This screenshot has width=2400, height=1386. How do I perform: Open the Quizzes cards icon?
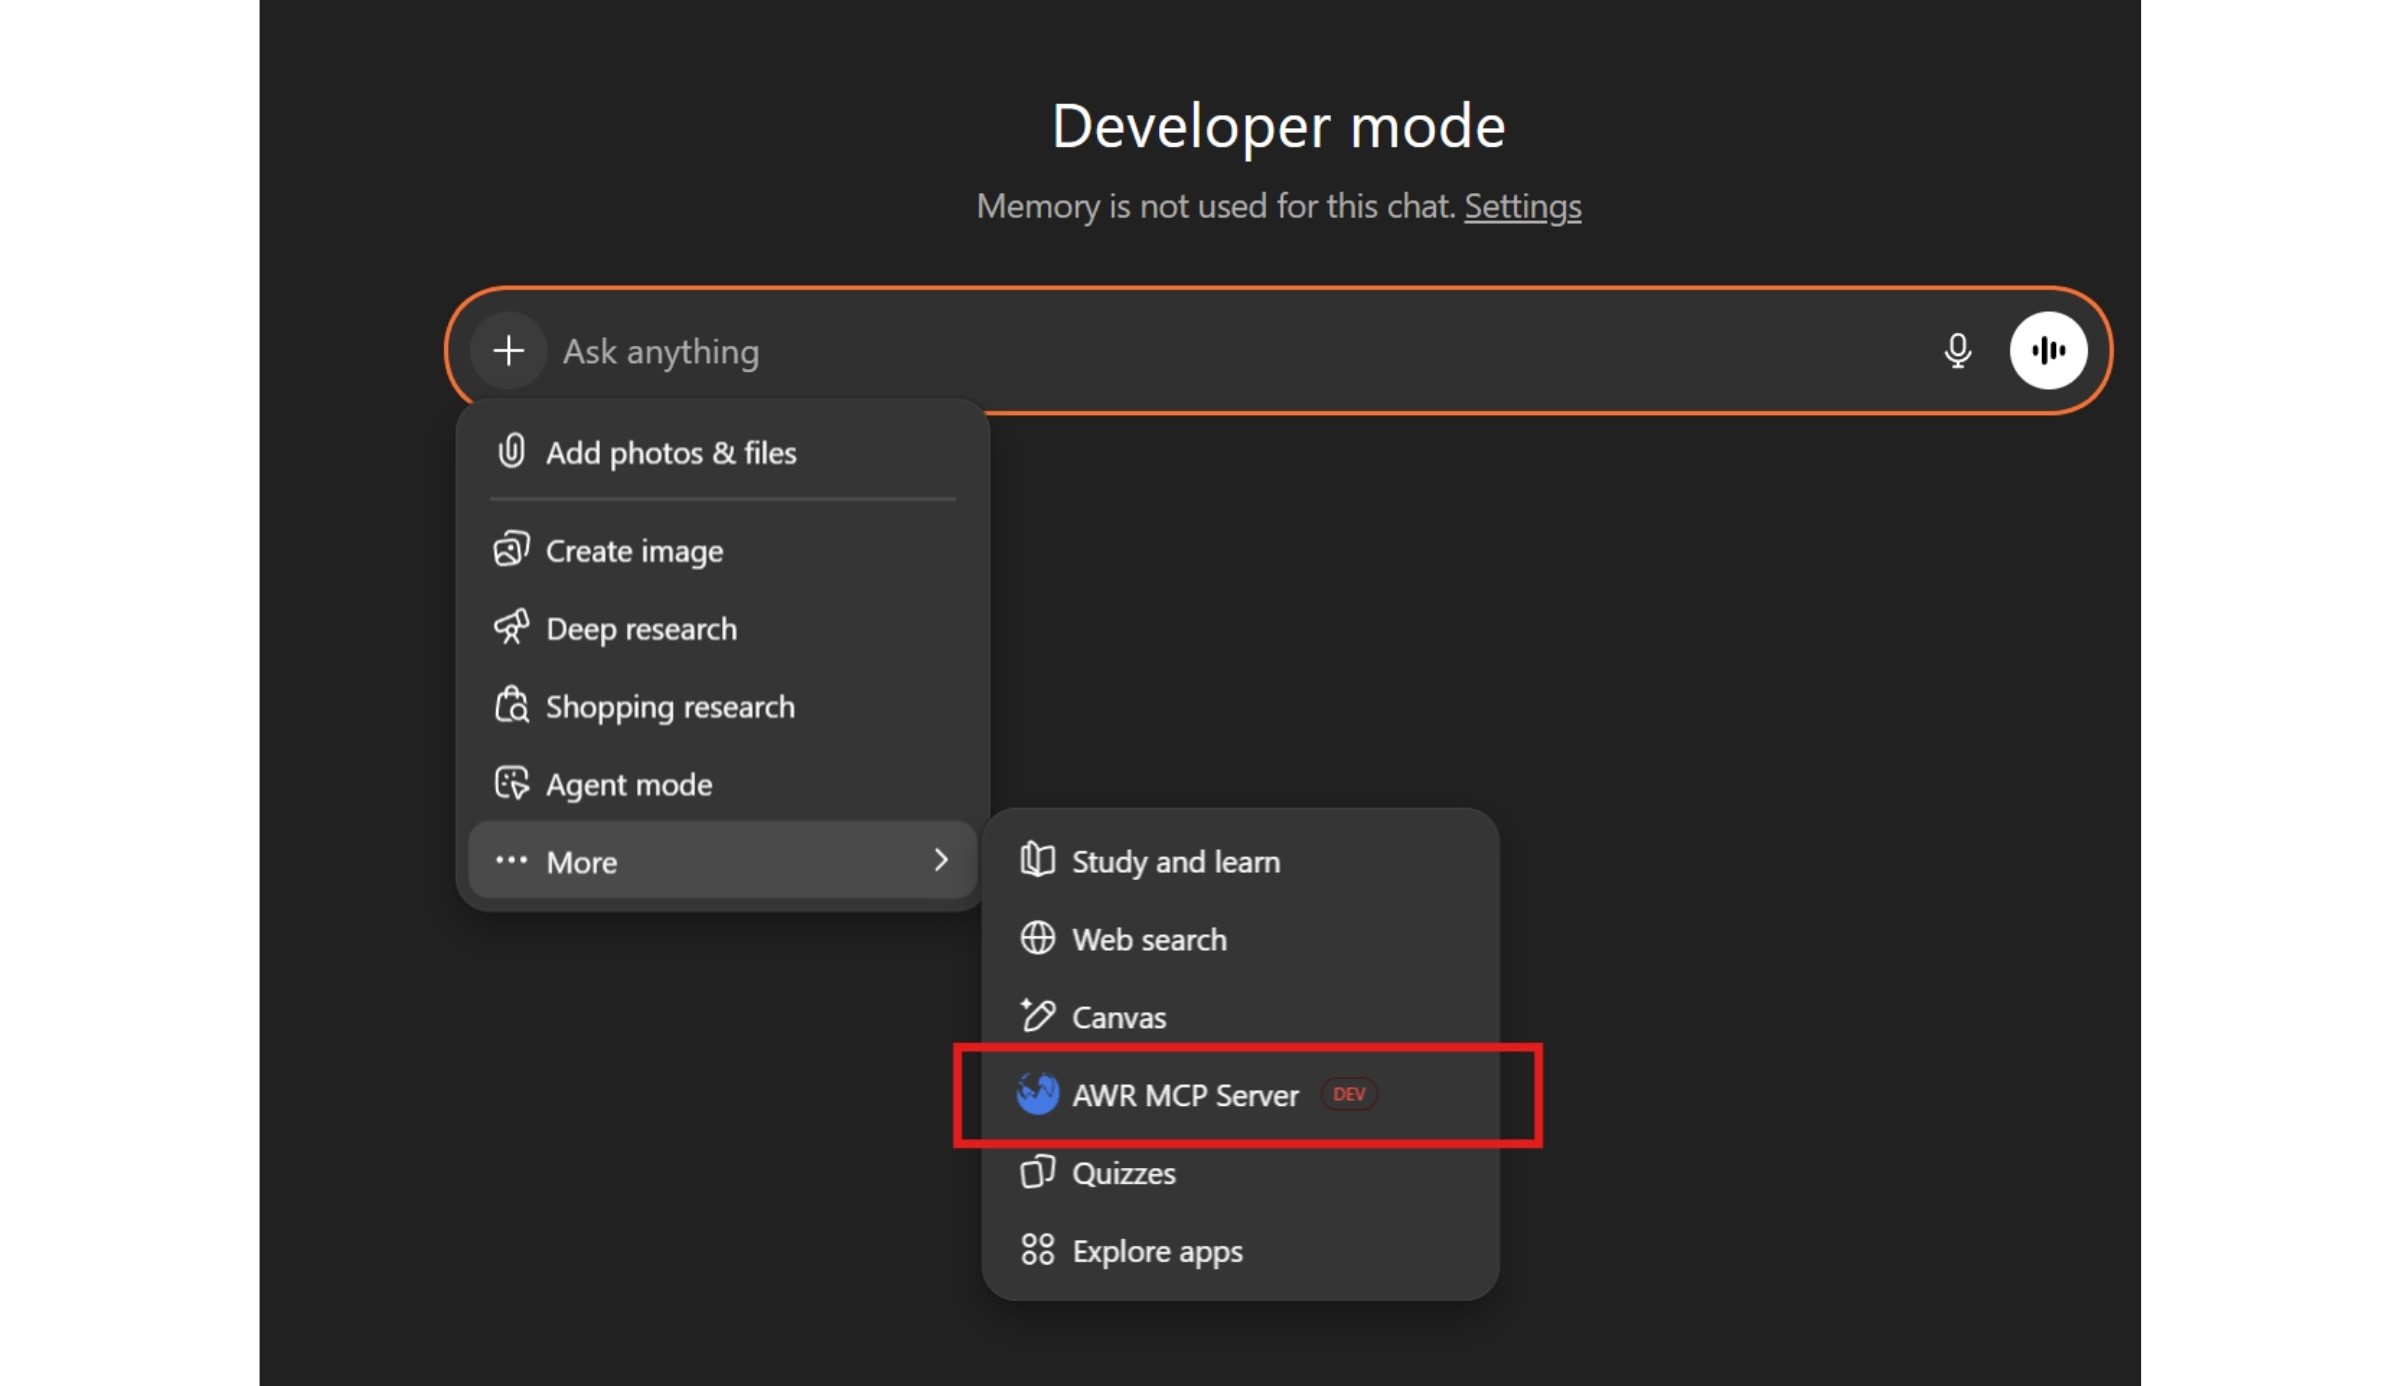tap(1038, 1172)
